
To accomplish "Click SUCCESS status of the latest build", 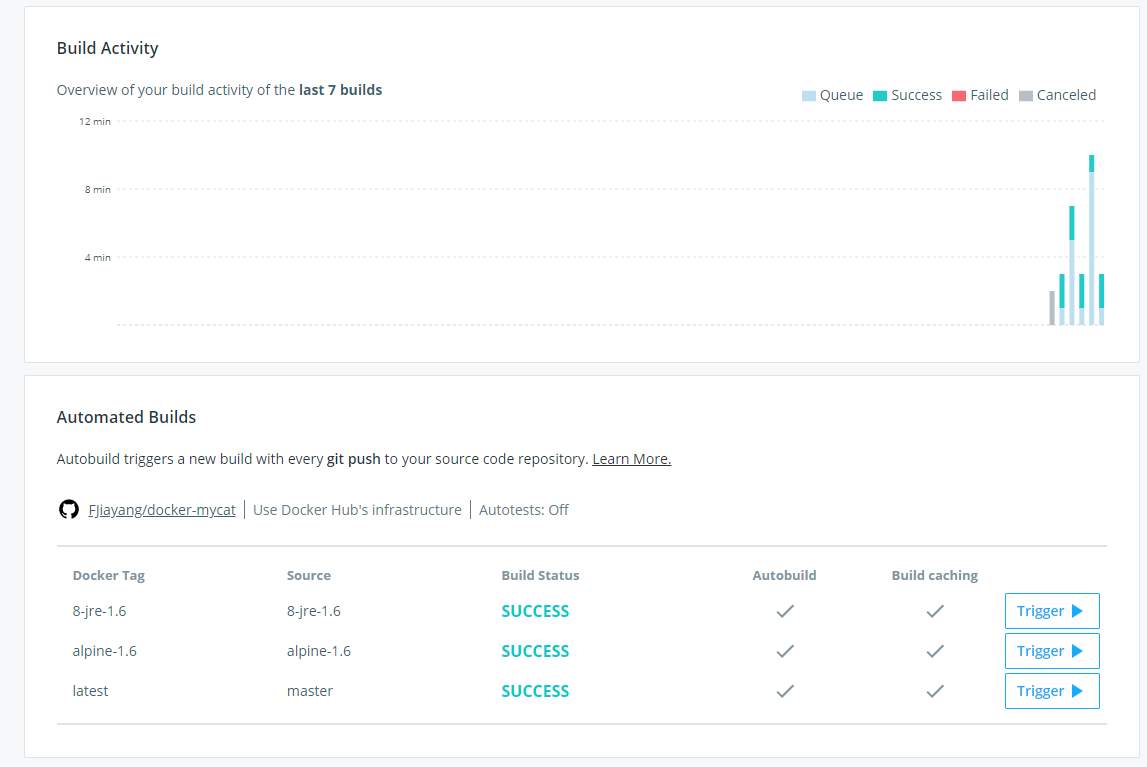I will click(x=535, y=691).
